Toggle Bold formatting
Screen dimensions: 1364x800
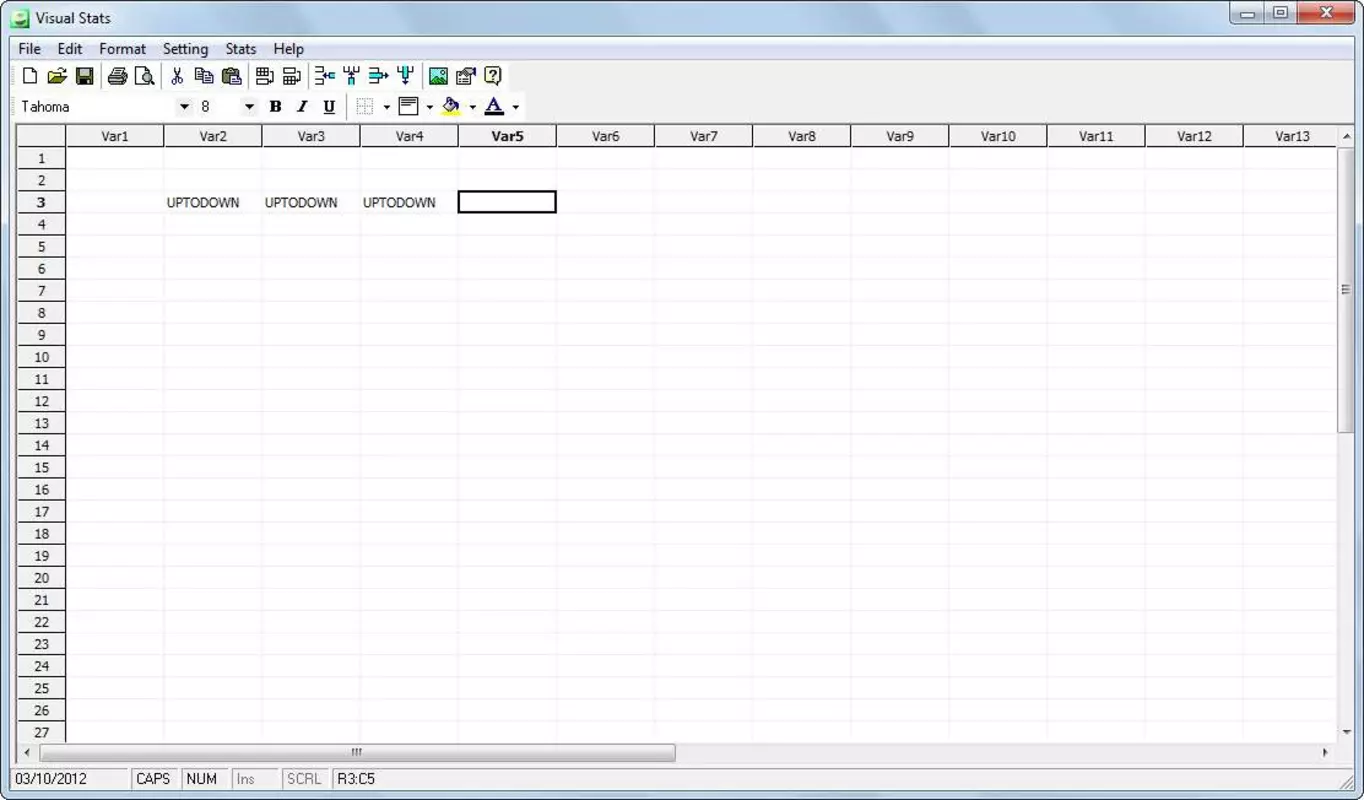pyautogui.click(x=276, y=106)
